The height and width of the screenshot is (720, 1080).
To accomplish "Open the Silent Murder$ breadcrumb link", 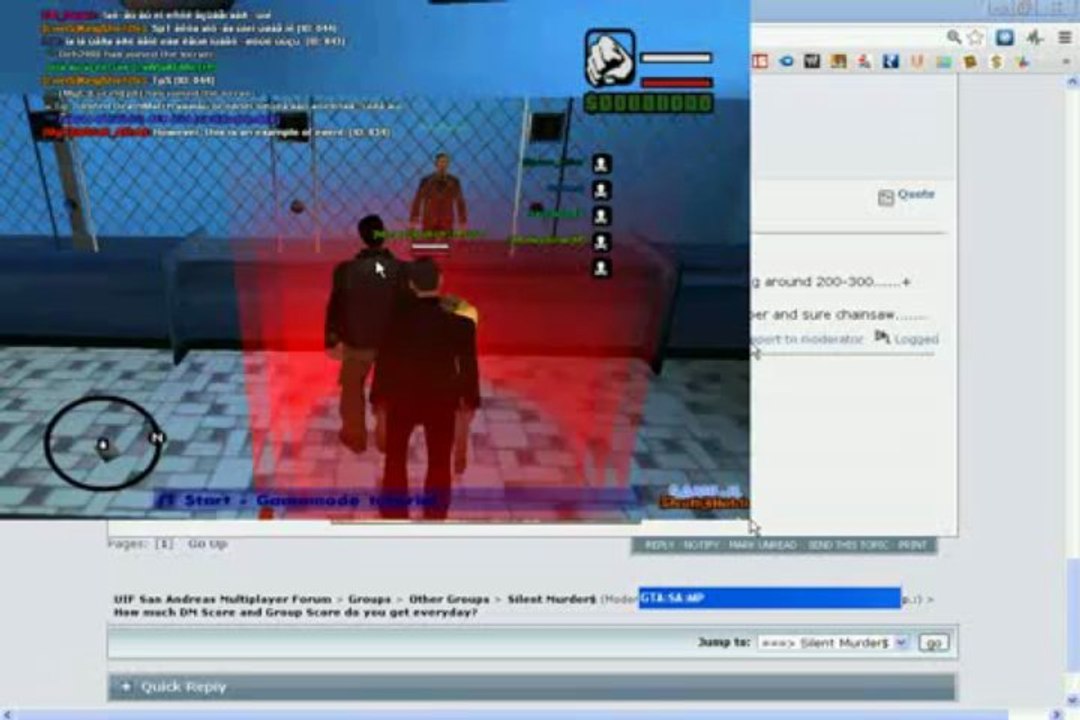I will (x=551, y=599).
